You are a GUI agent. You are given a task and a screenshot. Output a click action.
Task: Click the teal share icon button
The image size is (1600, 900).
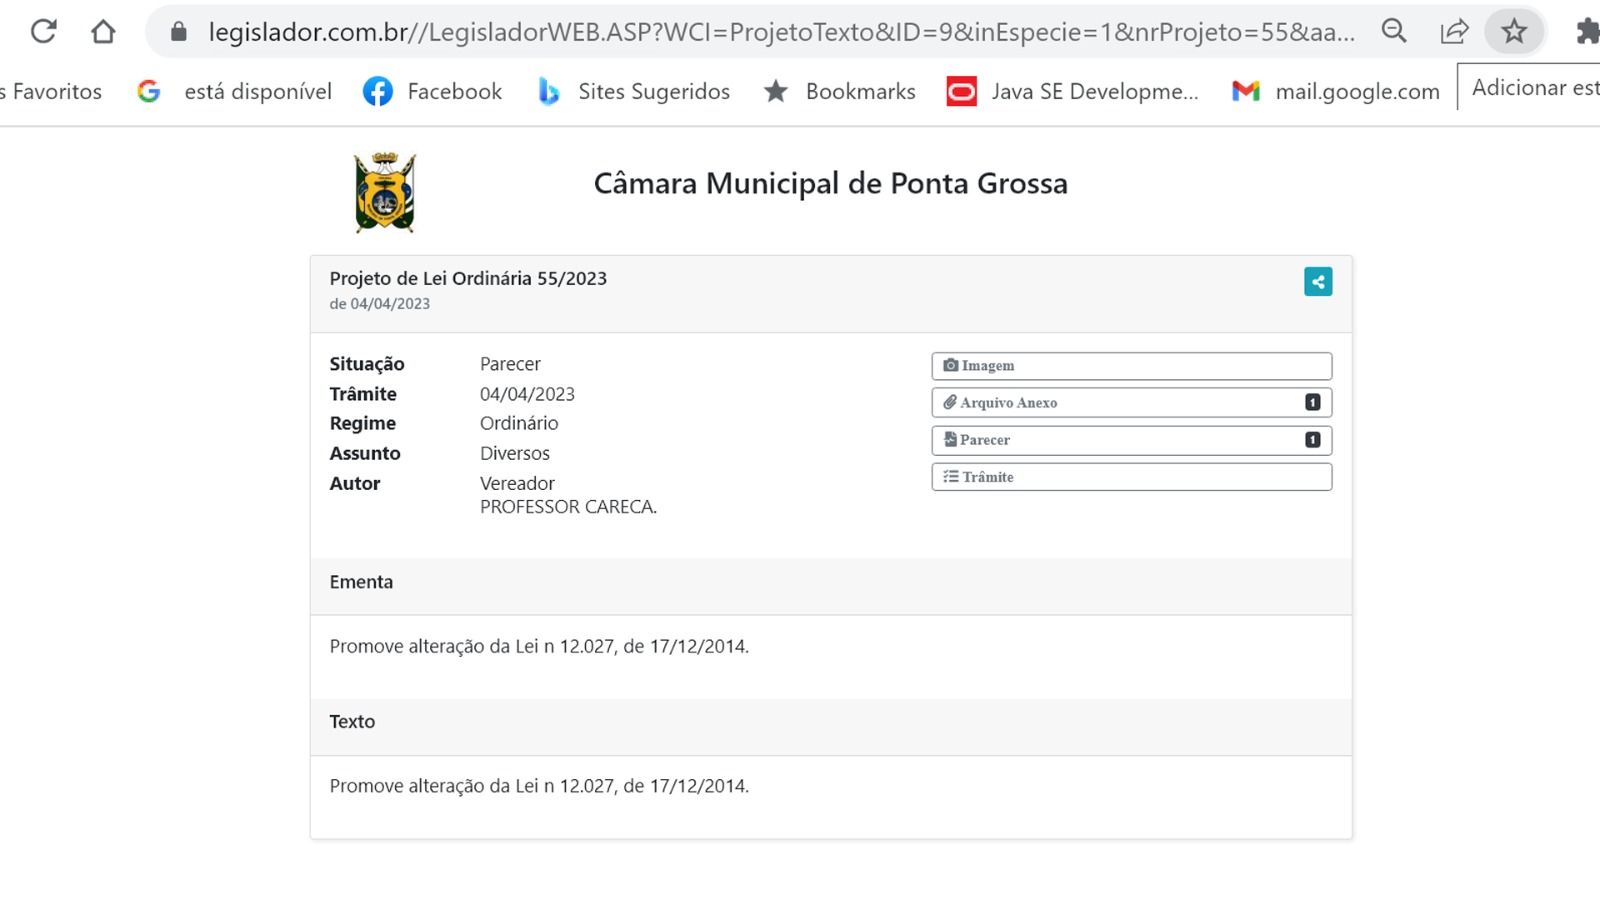[1317, 282]
